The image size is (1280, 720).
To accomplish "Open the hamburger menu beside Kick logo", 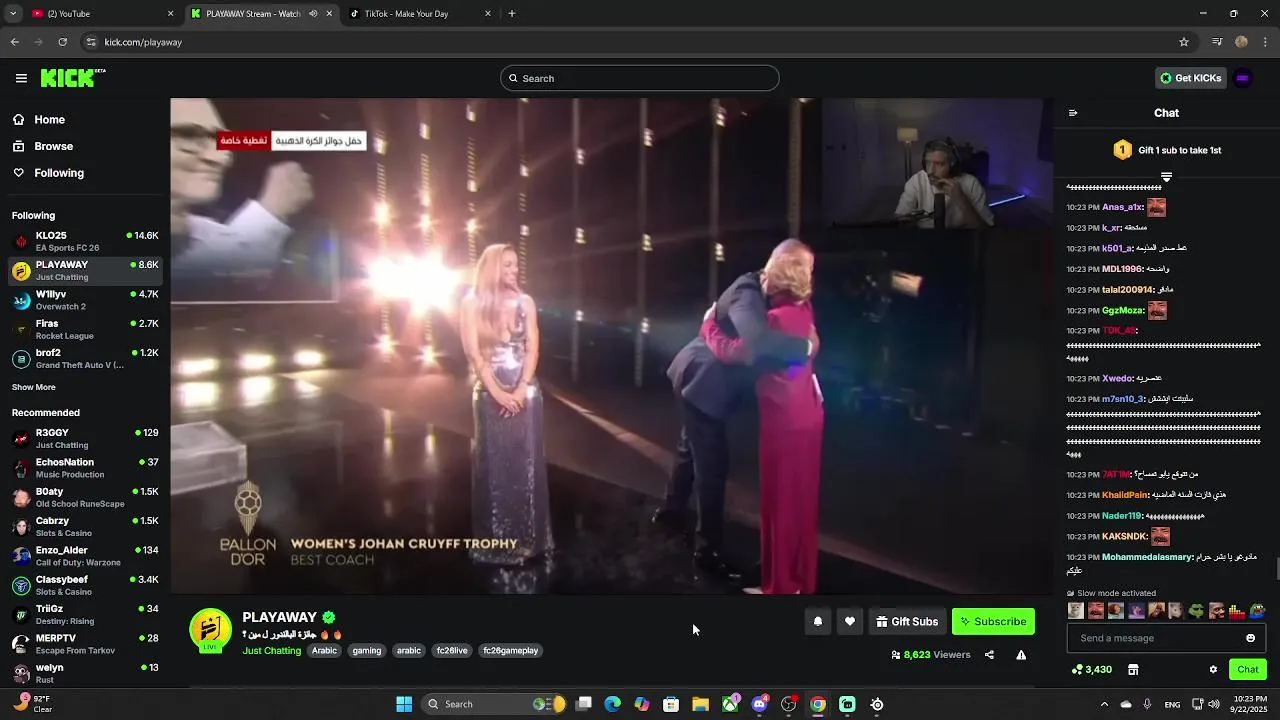I will click(x=21, y=78).
